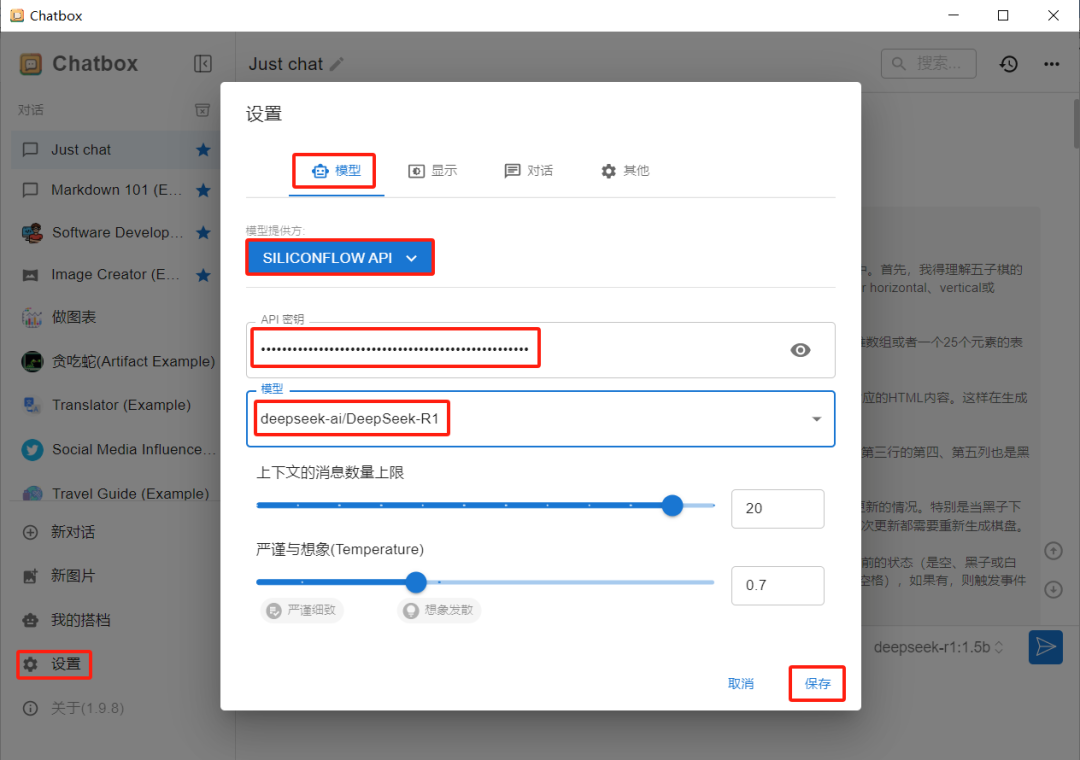Open the chat history clock icon
Screen dimensions: 1080x760
[1008, 64]
